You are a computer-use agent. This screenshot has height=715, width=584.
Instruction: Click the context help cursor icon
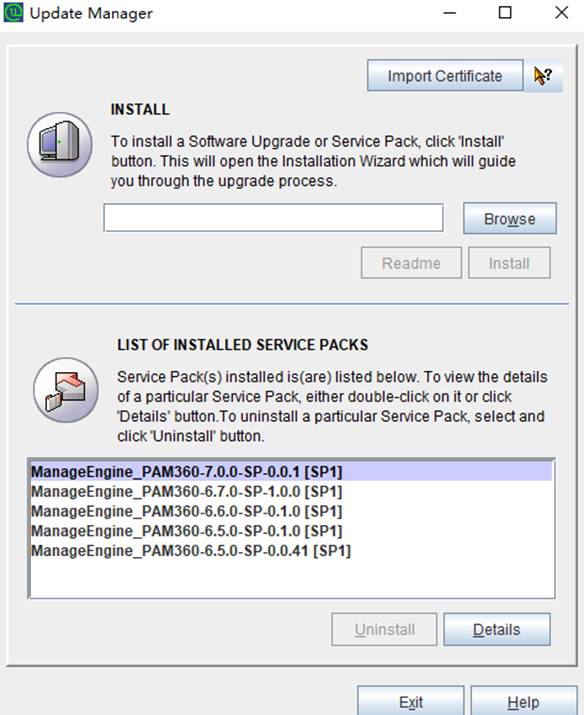click(x=543, y=76)
